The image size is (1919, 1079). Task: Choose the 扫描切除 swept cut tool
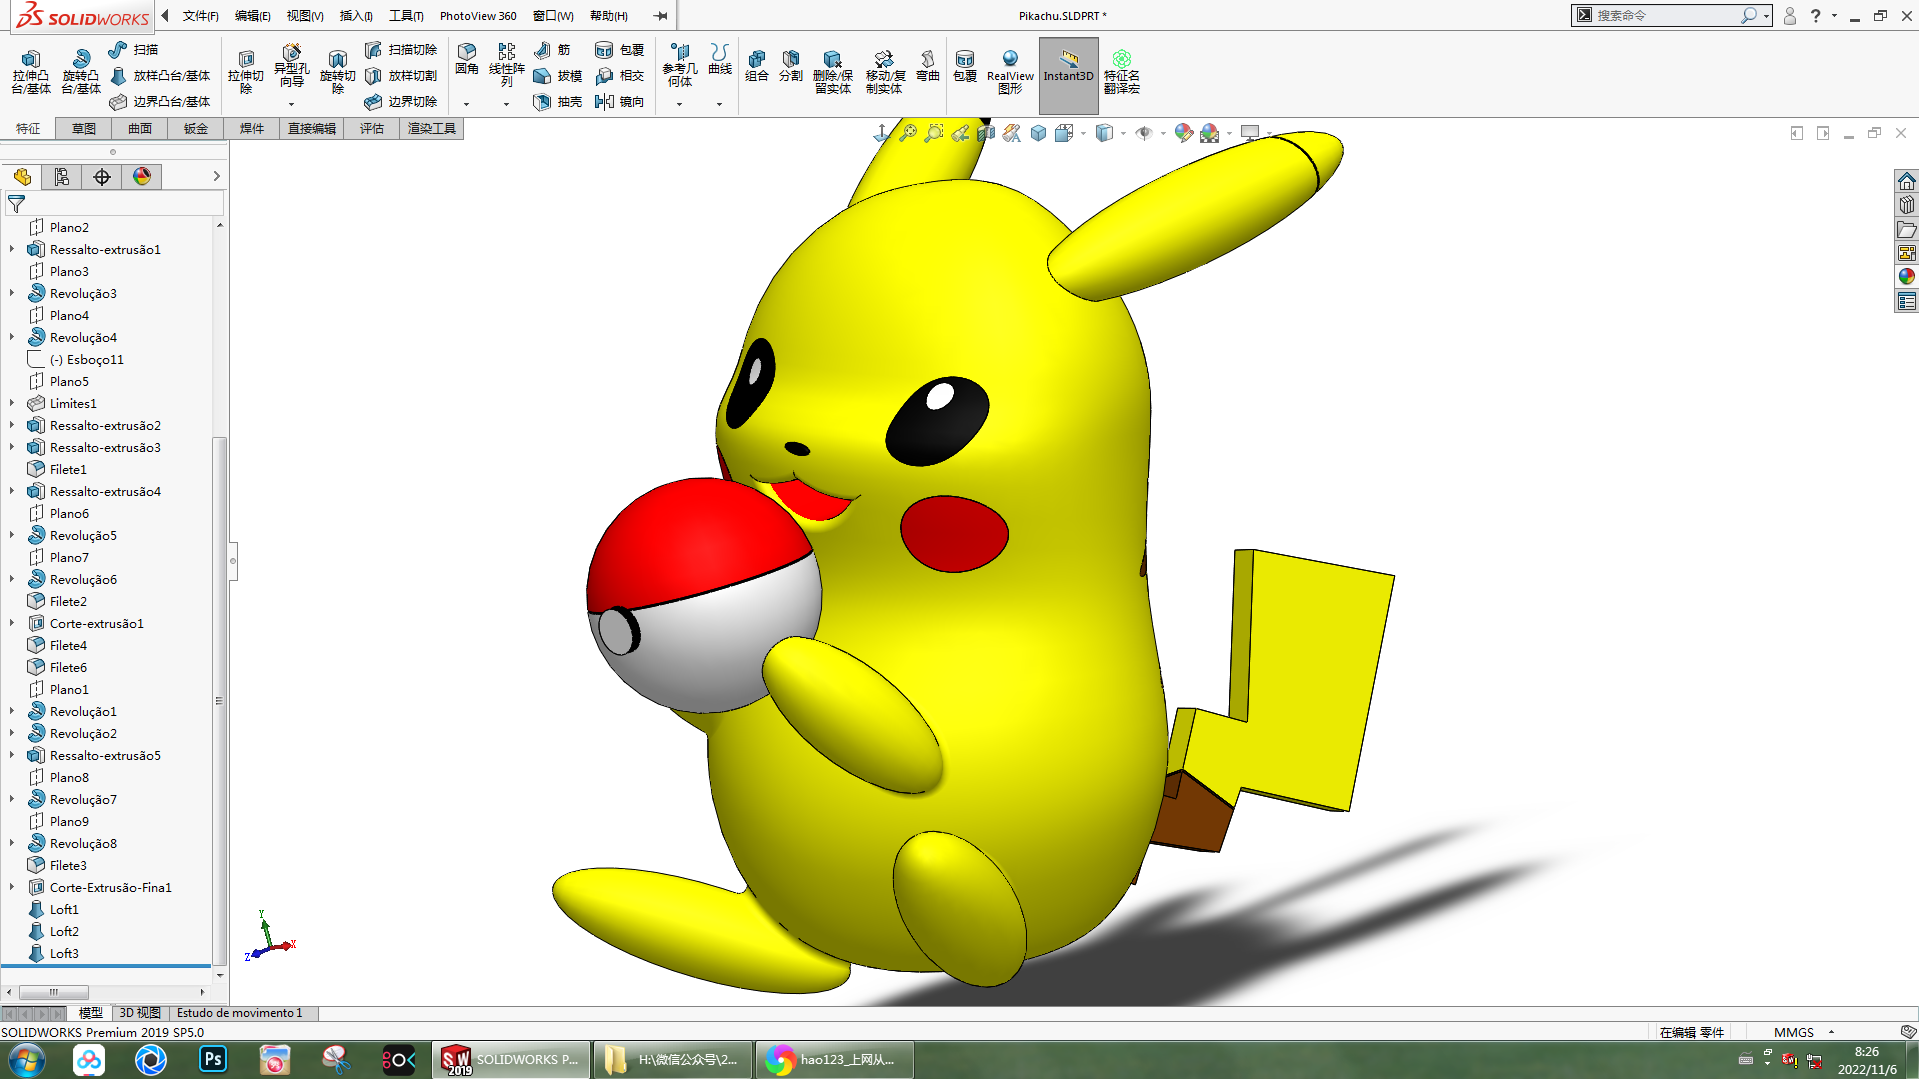tap(401, 50)
